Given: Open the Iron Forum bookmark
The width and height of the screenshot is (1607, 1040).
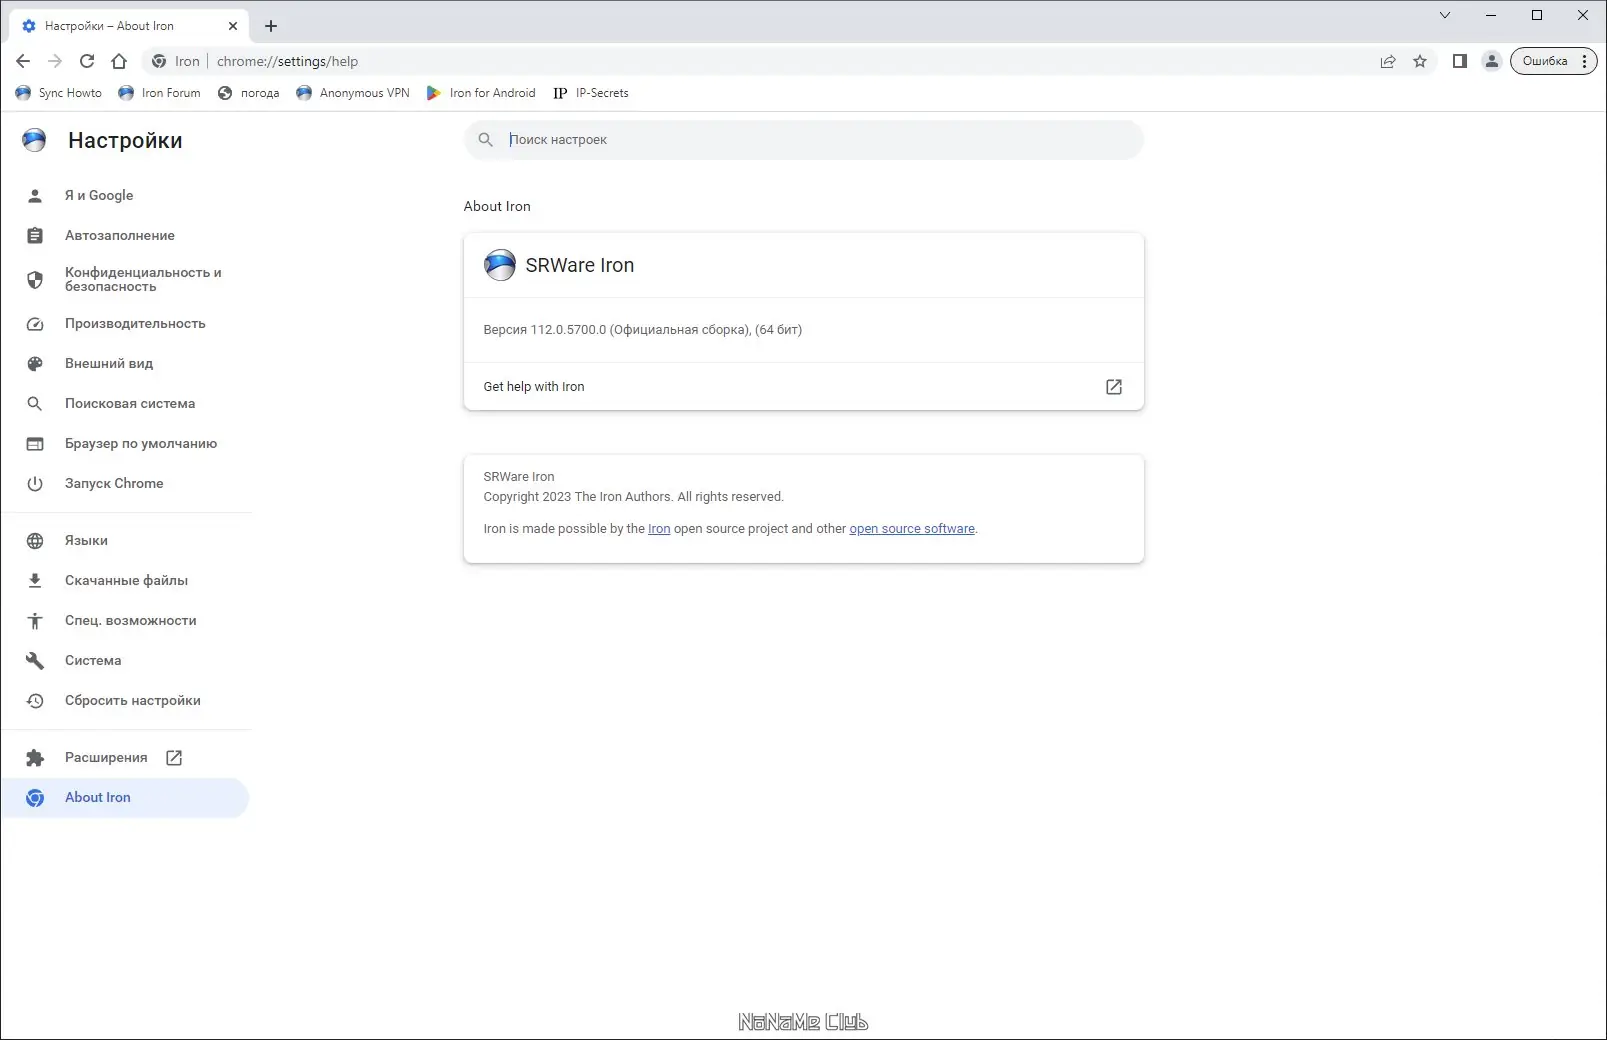Looking at the screenshot, I should tap(160, 92).
